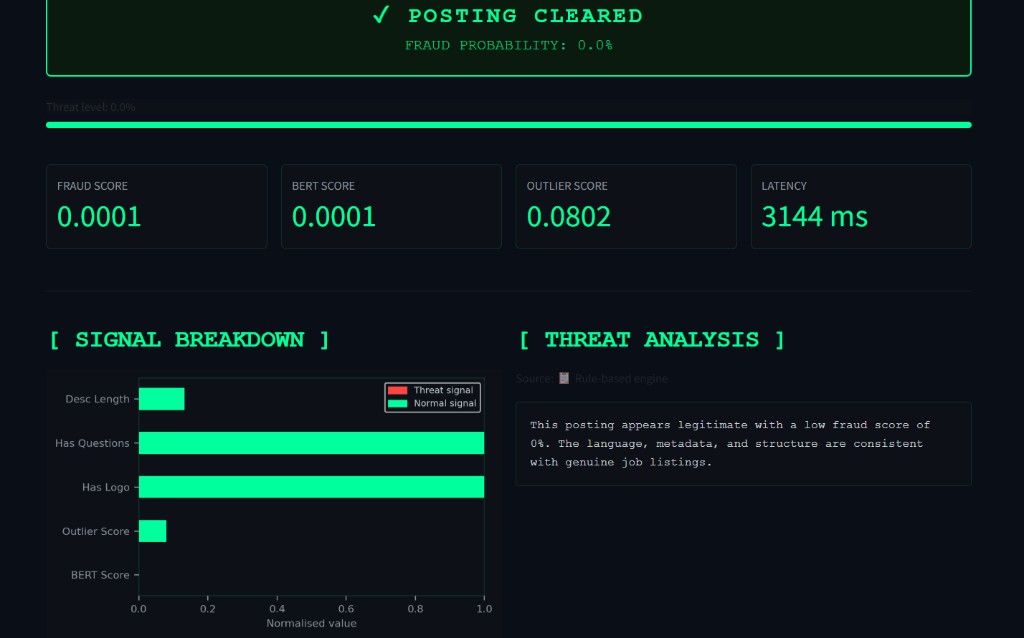Click the green Normal signal legend swatch
This screenshot has width=1024, height=638.
tap(398, 404)
